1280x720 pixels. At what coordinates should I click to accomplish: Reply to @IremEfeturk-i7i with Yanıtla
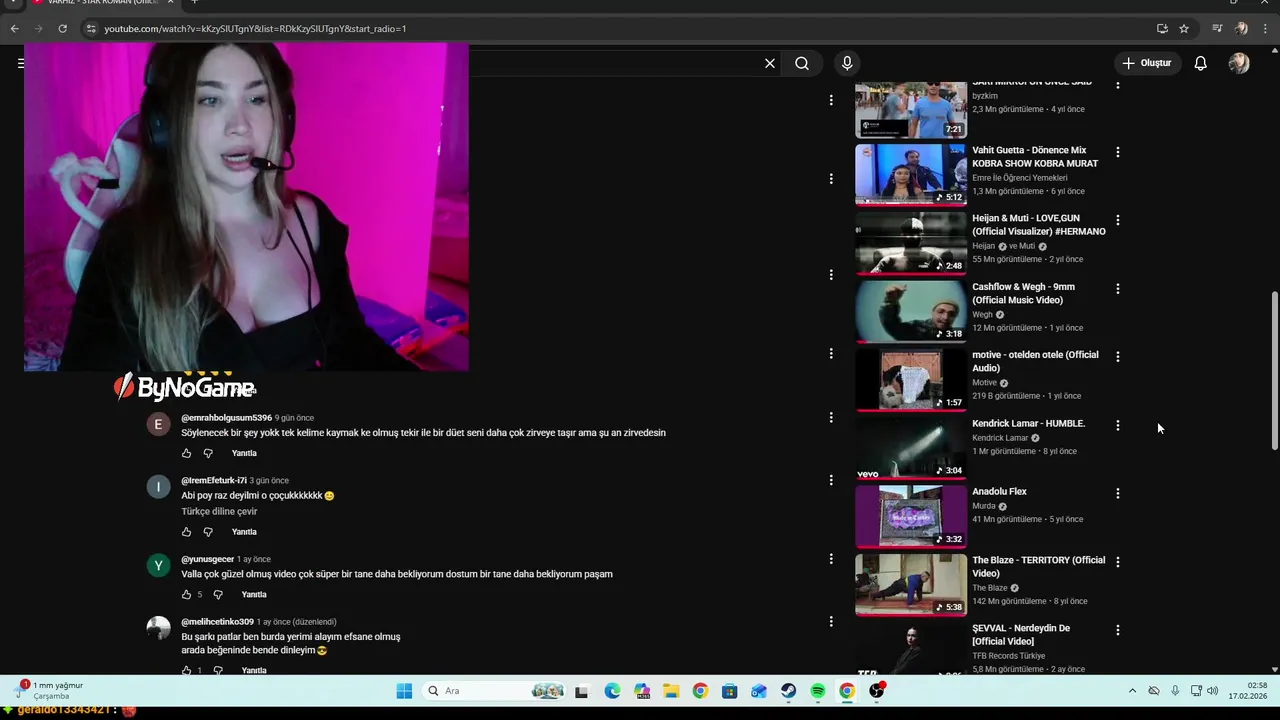[244, 532]
